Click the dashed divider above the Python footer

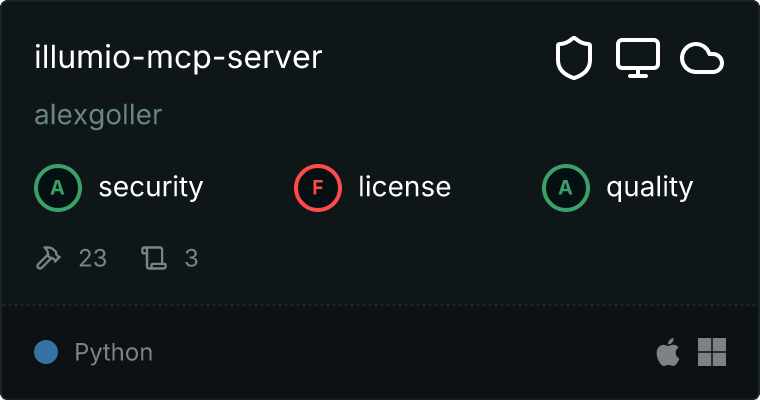click(x=380, y=304)
